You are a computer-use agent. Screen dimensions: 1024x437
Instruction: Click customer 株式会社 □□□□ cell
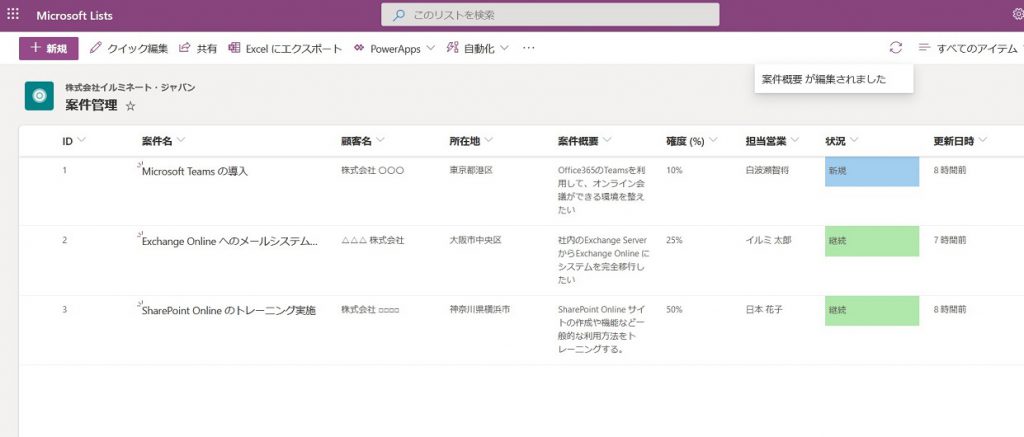pos(370,309)
